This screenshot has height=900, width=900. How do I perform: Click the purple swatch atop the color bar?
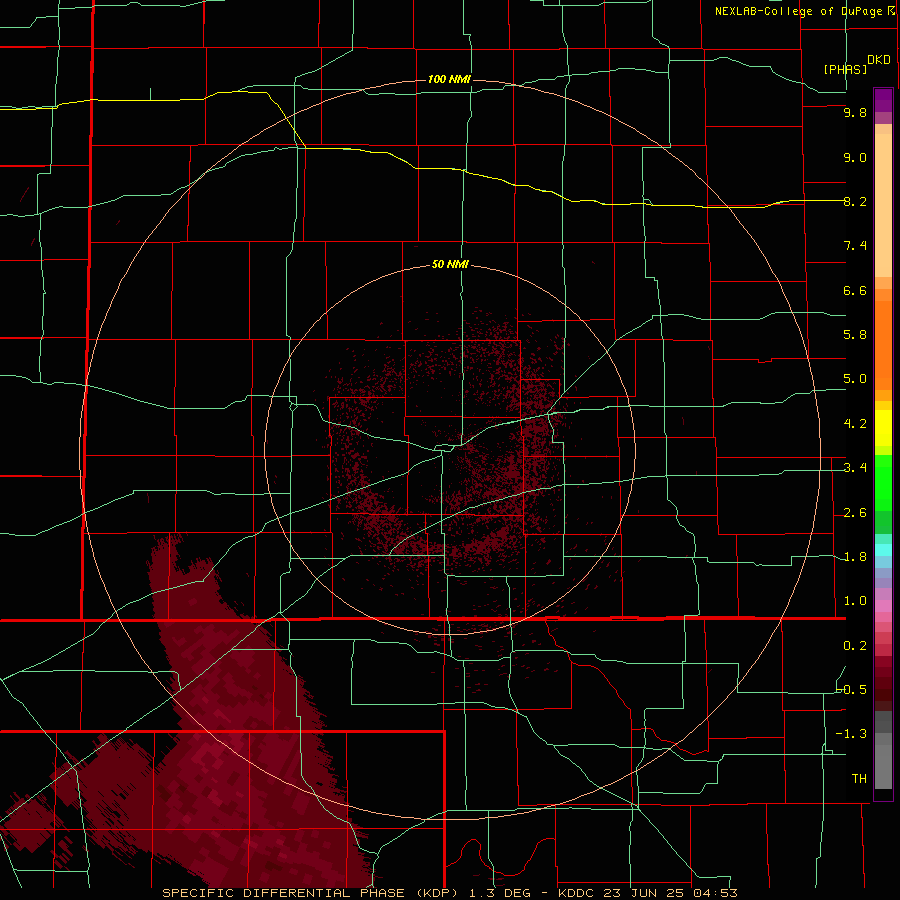tap(883, 100)
